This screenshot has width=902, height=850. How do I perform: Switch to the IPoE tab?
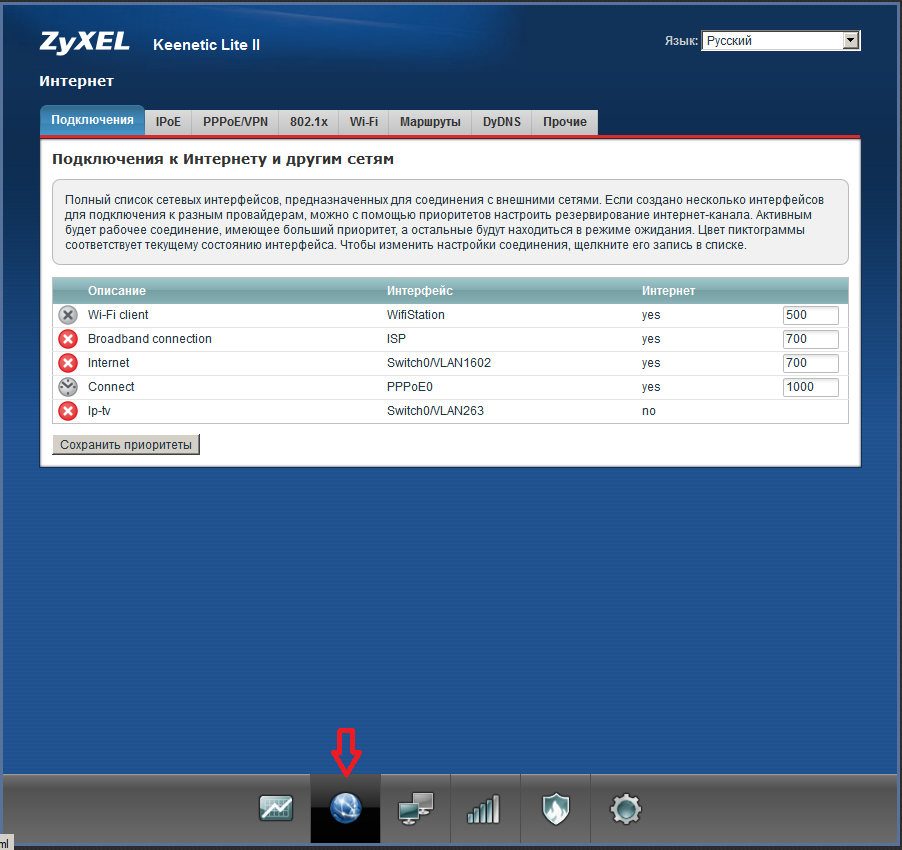[x=168, y=122]
